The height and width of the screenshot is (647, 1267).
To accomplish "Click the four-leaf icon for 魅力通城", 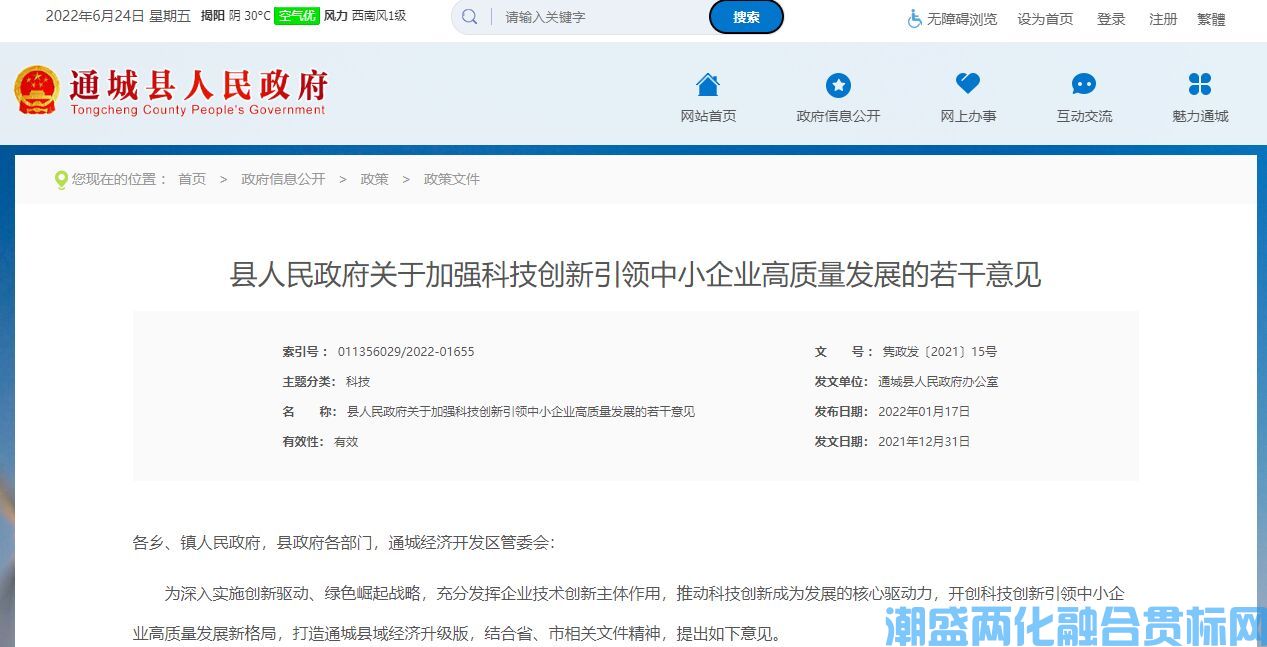I will tap(1200, 84).
